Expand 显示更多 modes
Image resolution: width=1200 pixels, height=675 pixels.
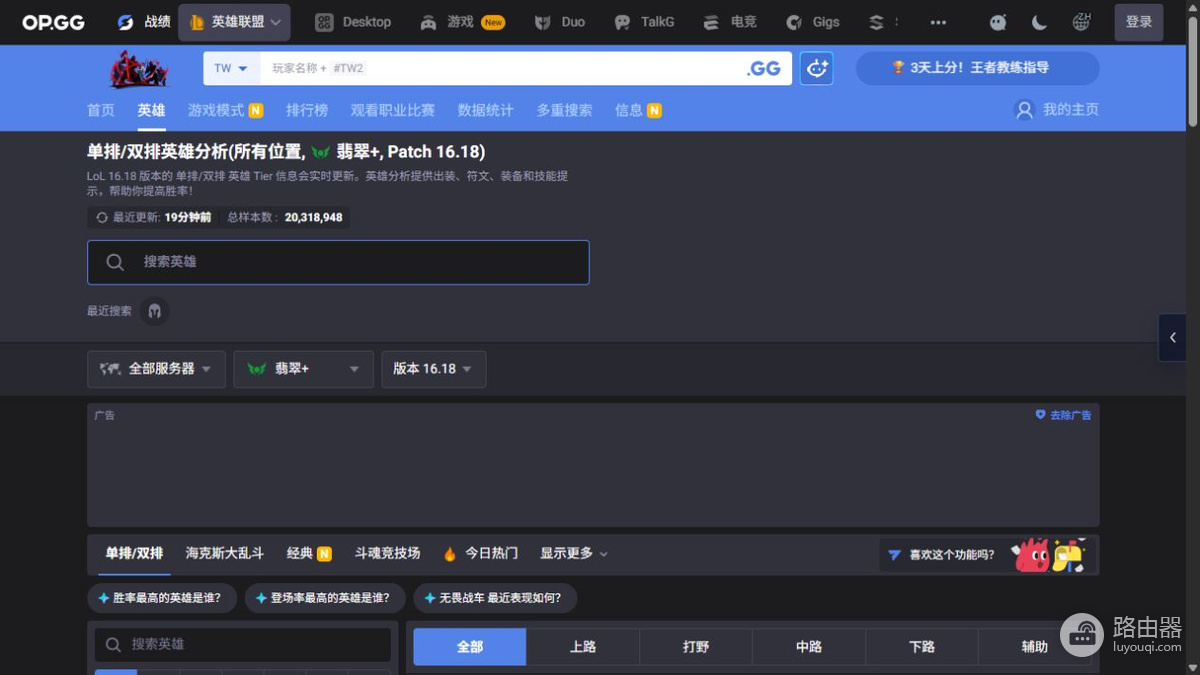click(x=574, y=553)
